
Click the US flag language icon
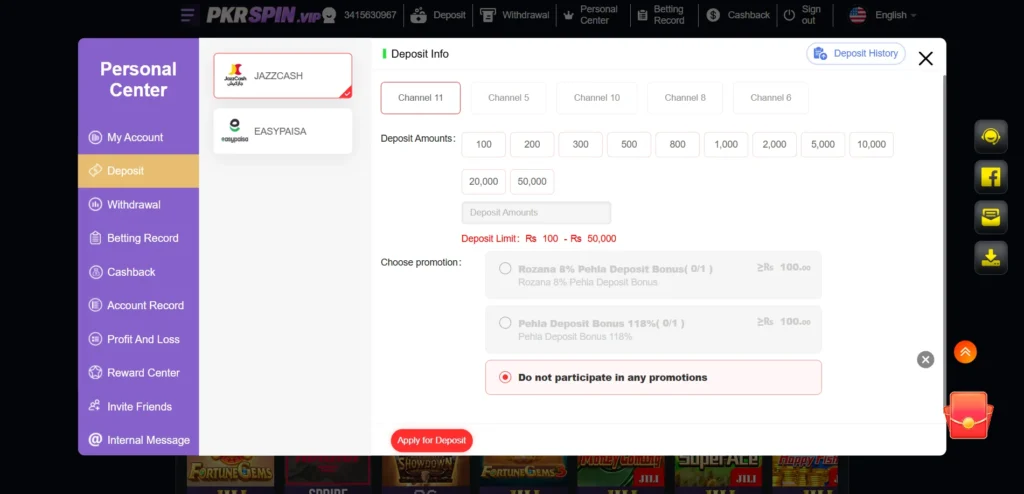click(x=857, y=15)
